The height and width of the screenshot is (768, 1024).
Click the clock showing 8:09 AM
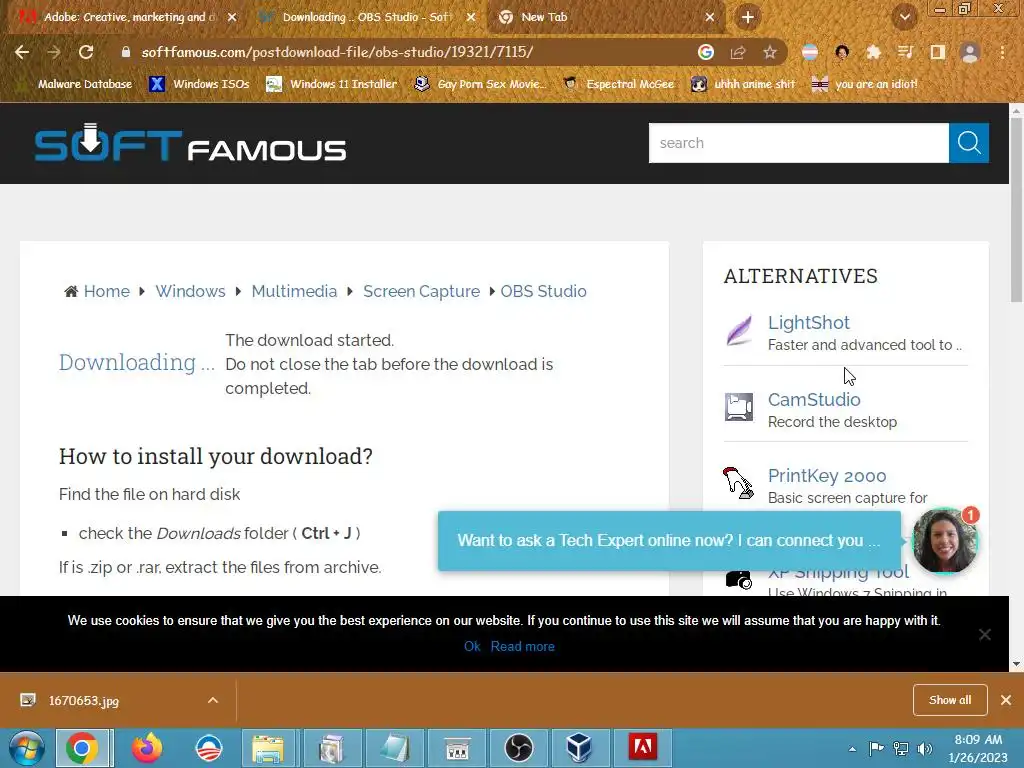click(978, 740)
